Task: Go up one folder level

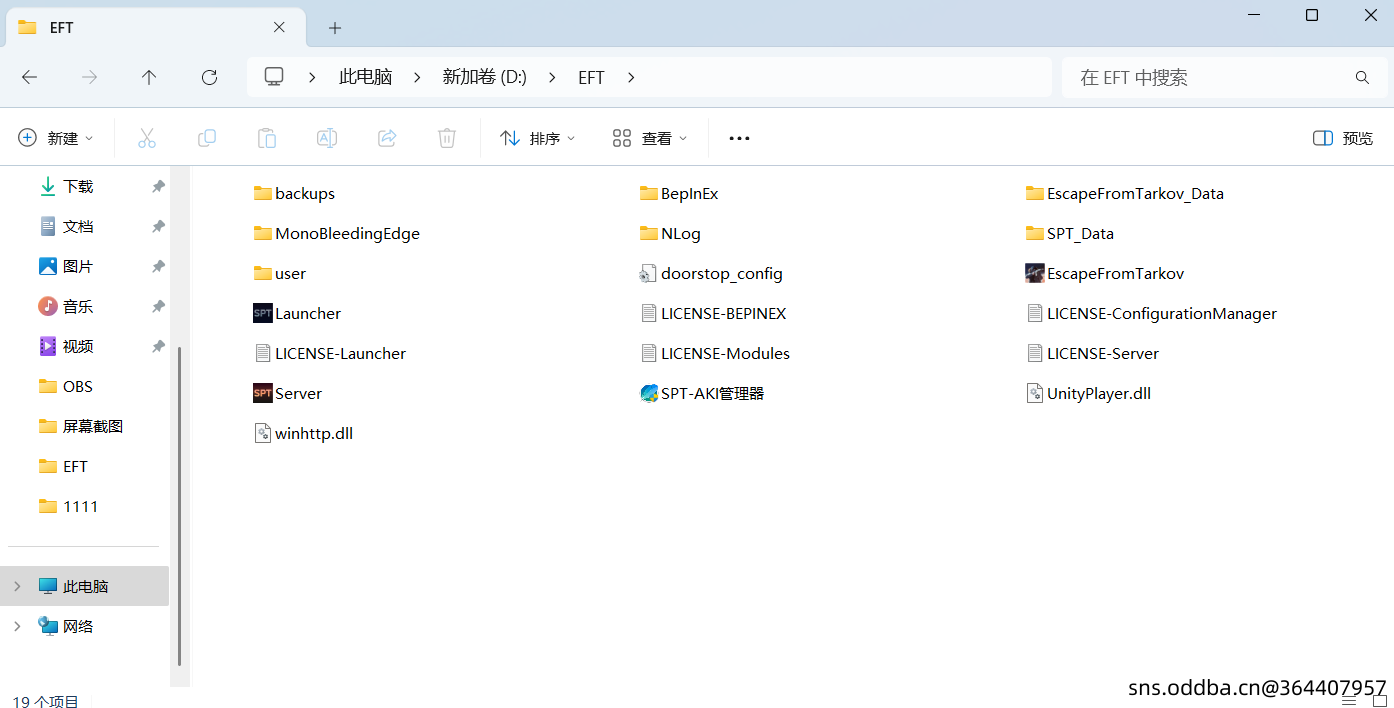Action: click(x=149, y=77)
